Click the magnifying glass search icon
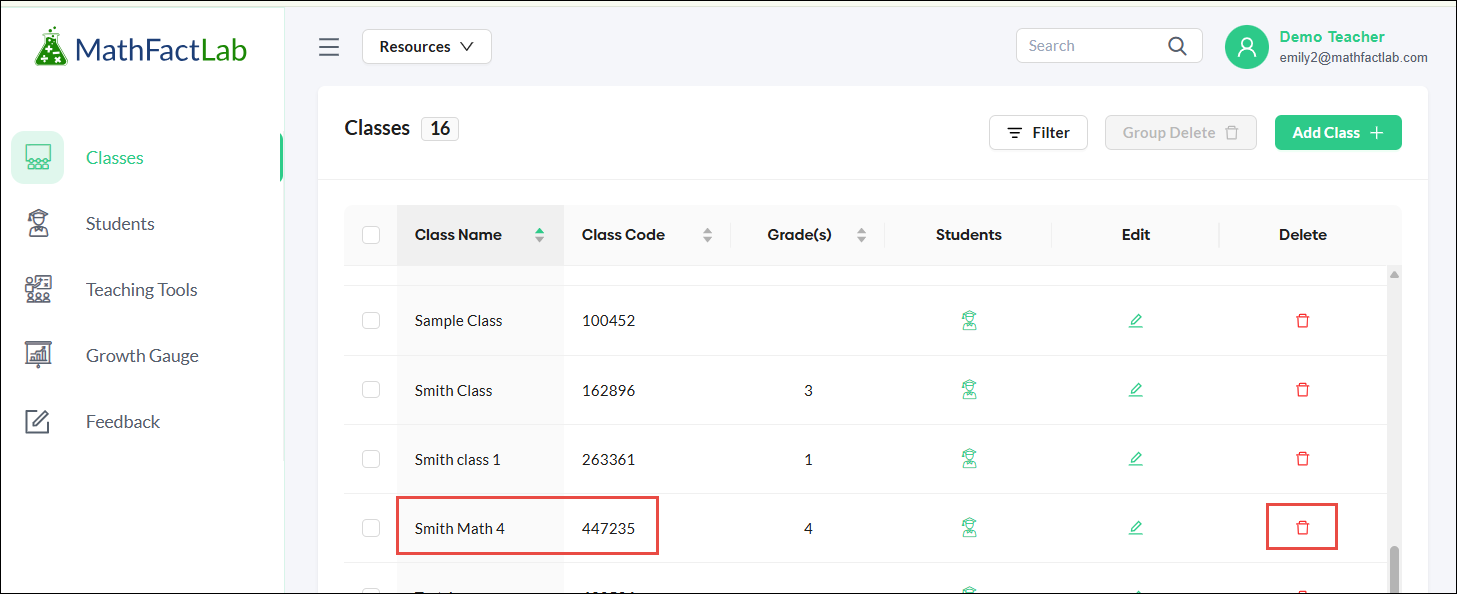The width and height of the screenshot is (1457, 594). [1177, 46]
